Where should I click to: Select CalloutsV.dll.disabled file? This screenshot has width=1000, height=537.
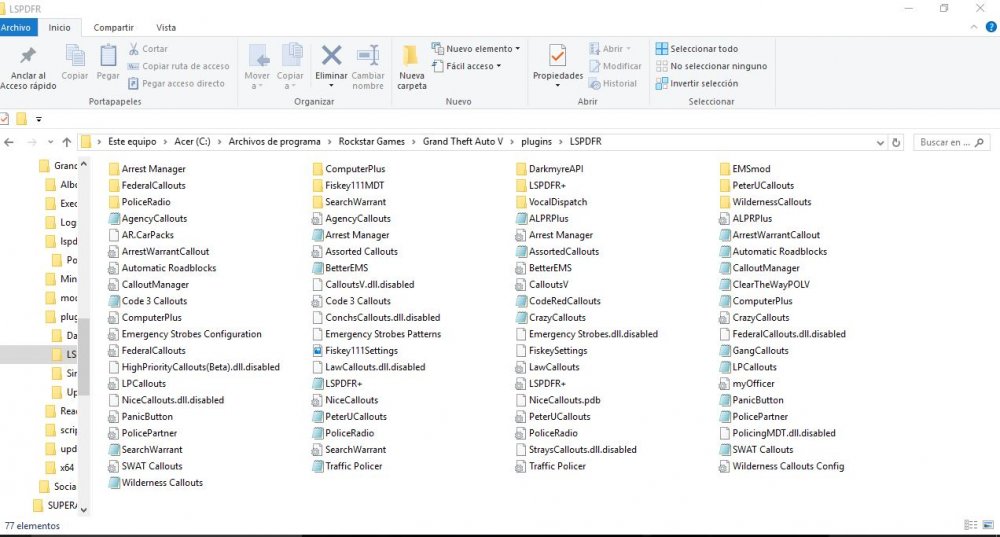[x=363, y=284]
